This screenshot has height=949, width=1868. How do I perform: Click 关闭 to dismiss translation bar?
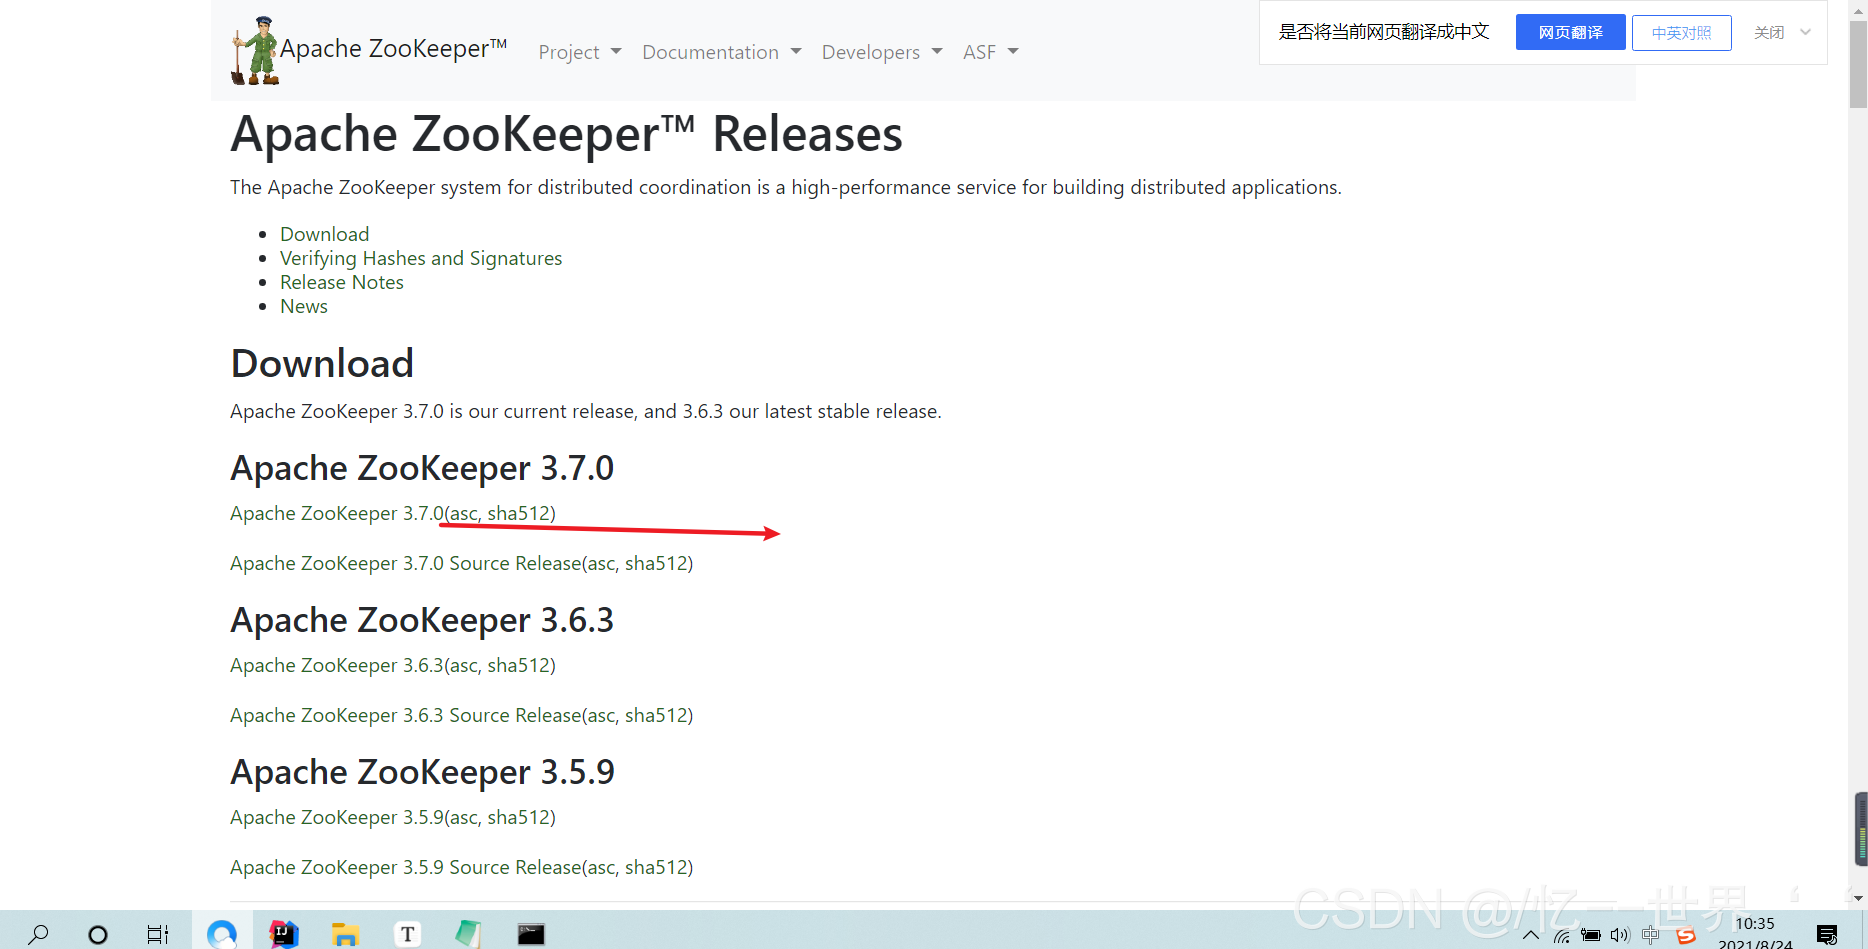tap(1769, 33)
